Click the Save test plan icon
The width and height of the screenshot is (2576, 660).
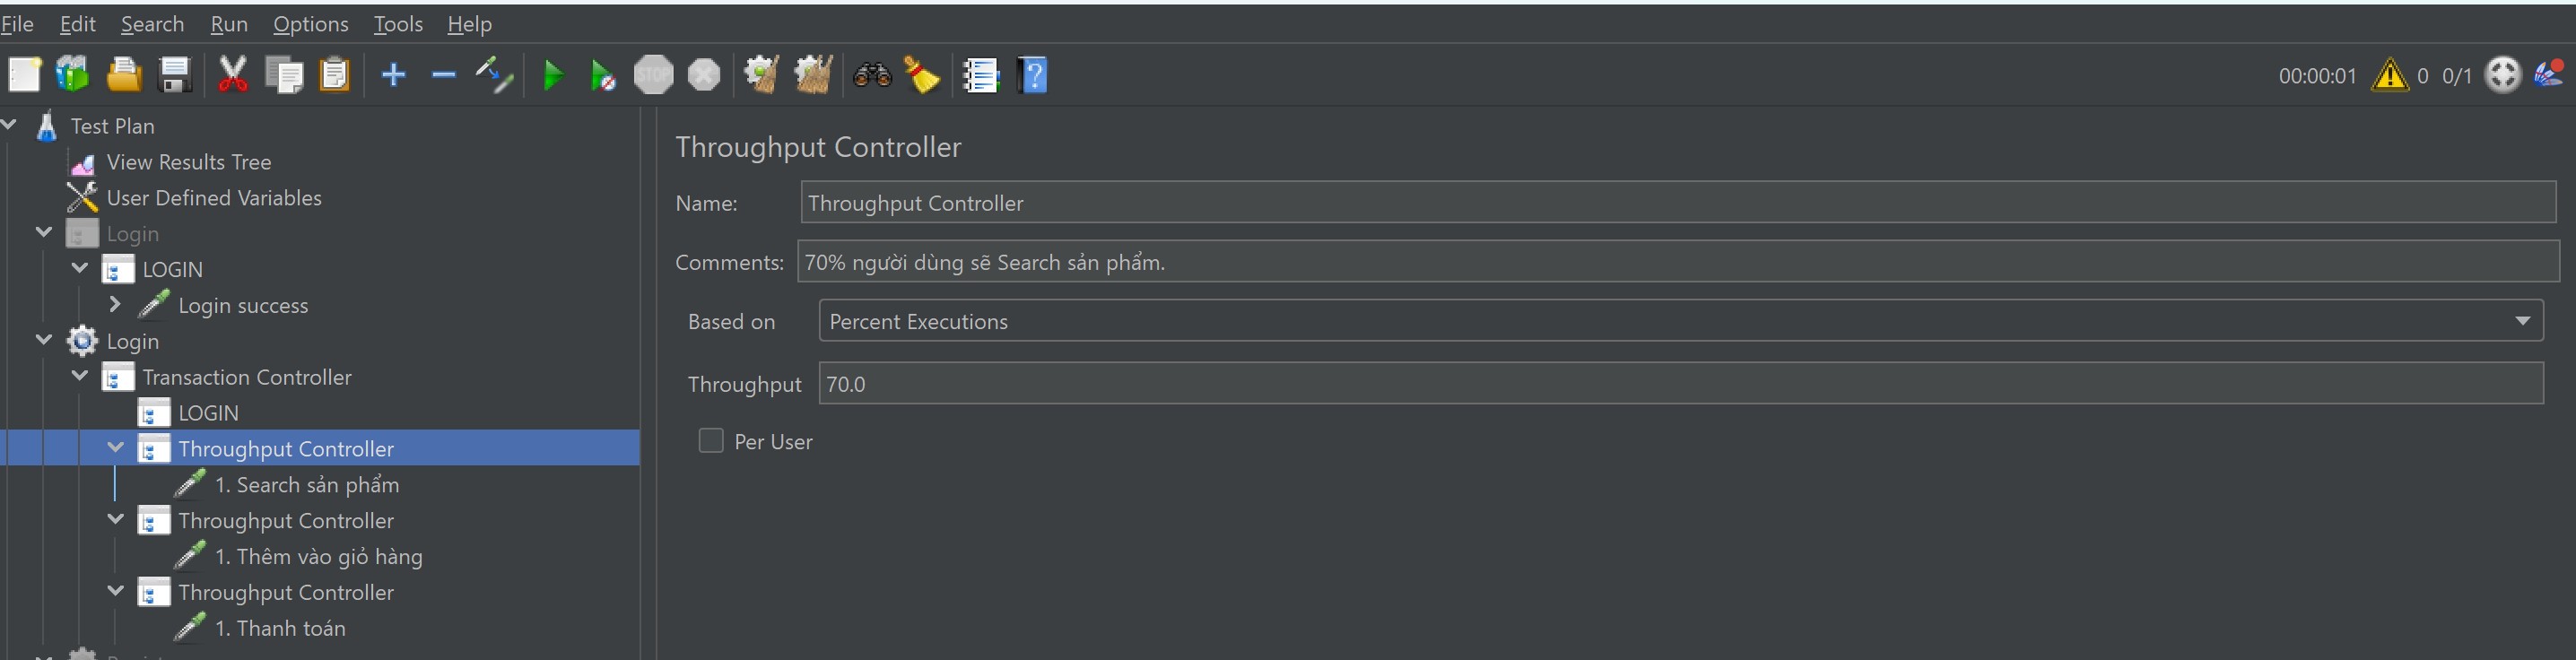point(175,75)
